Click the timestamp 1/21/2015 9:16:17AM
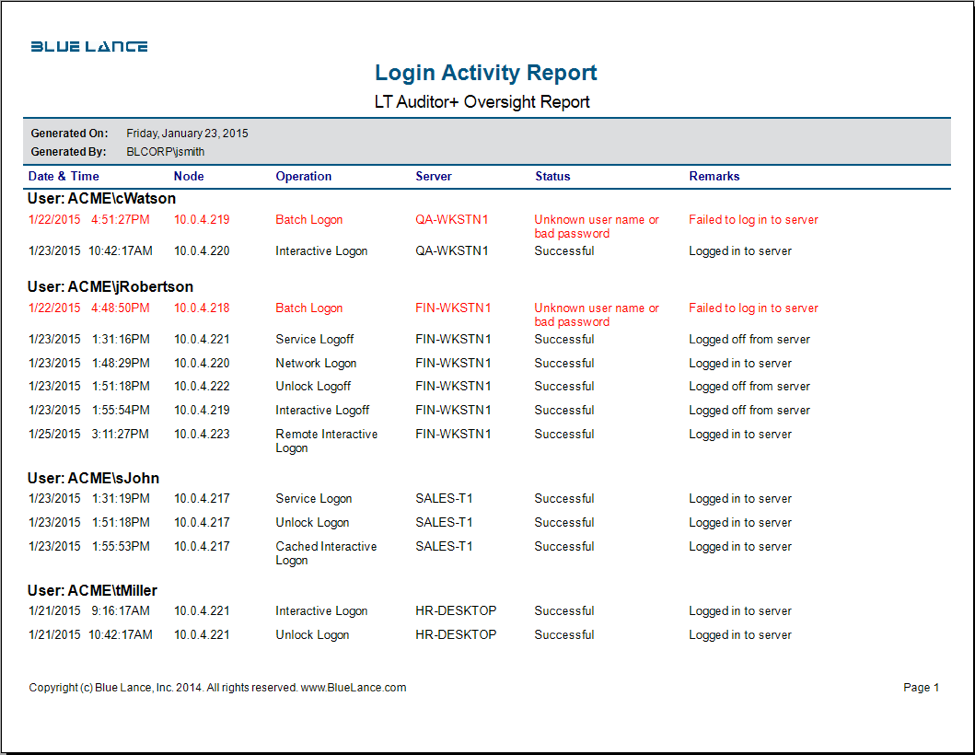Screen dimensions: 975x755 89,611
